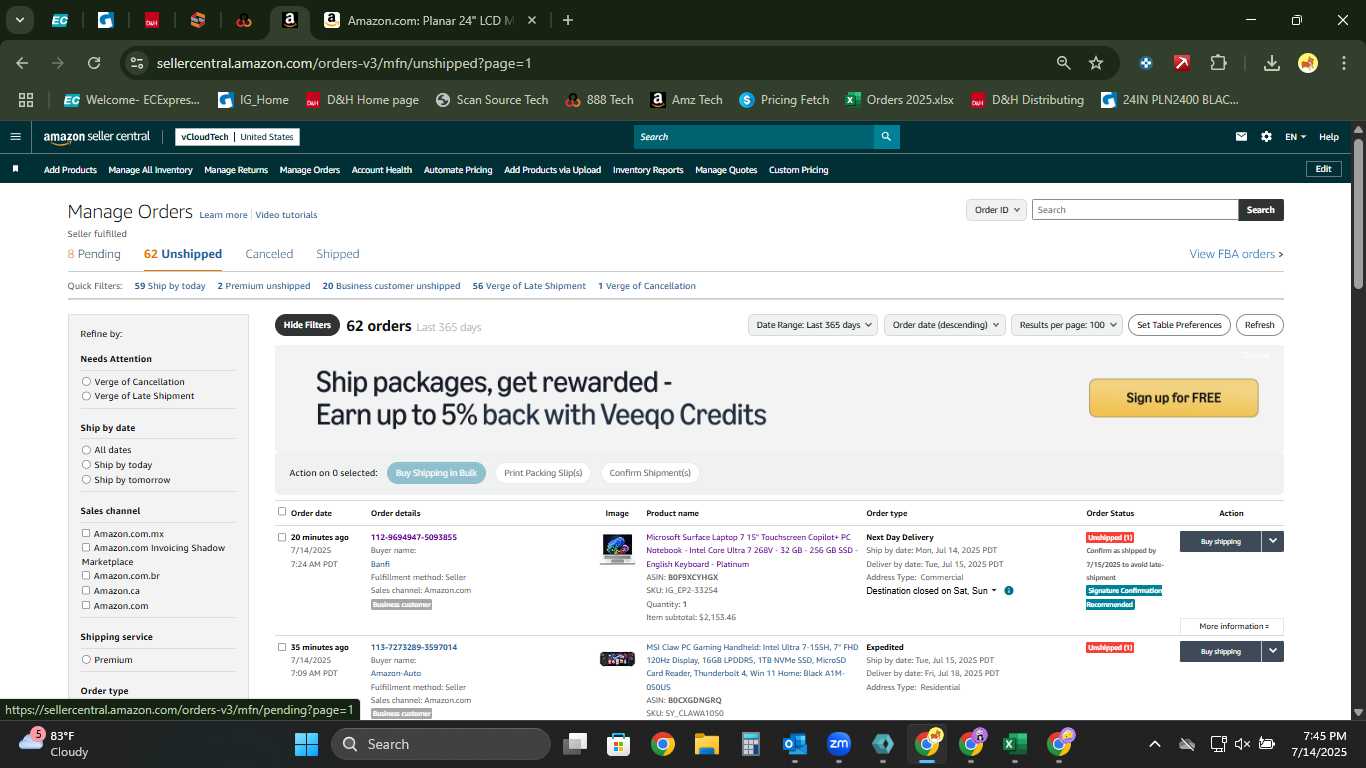Click the header search magnifier button
This screenshot has height=768, width=1366.
886,137
